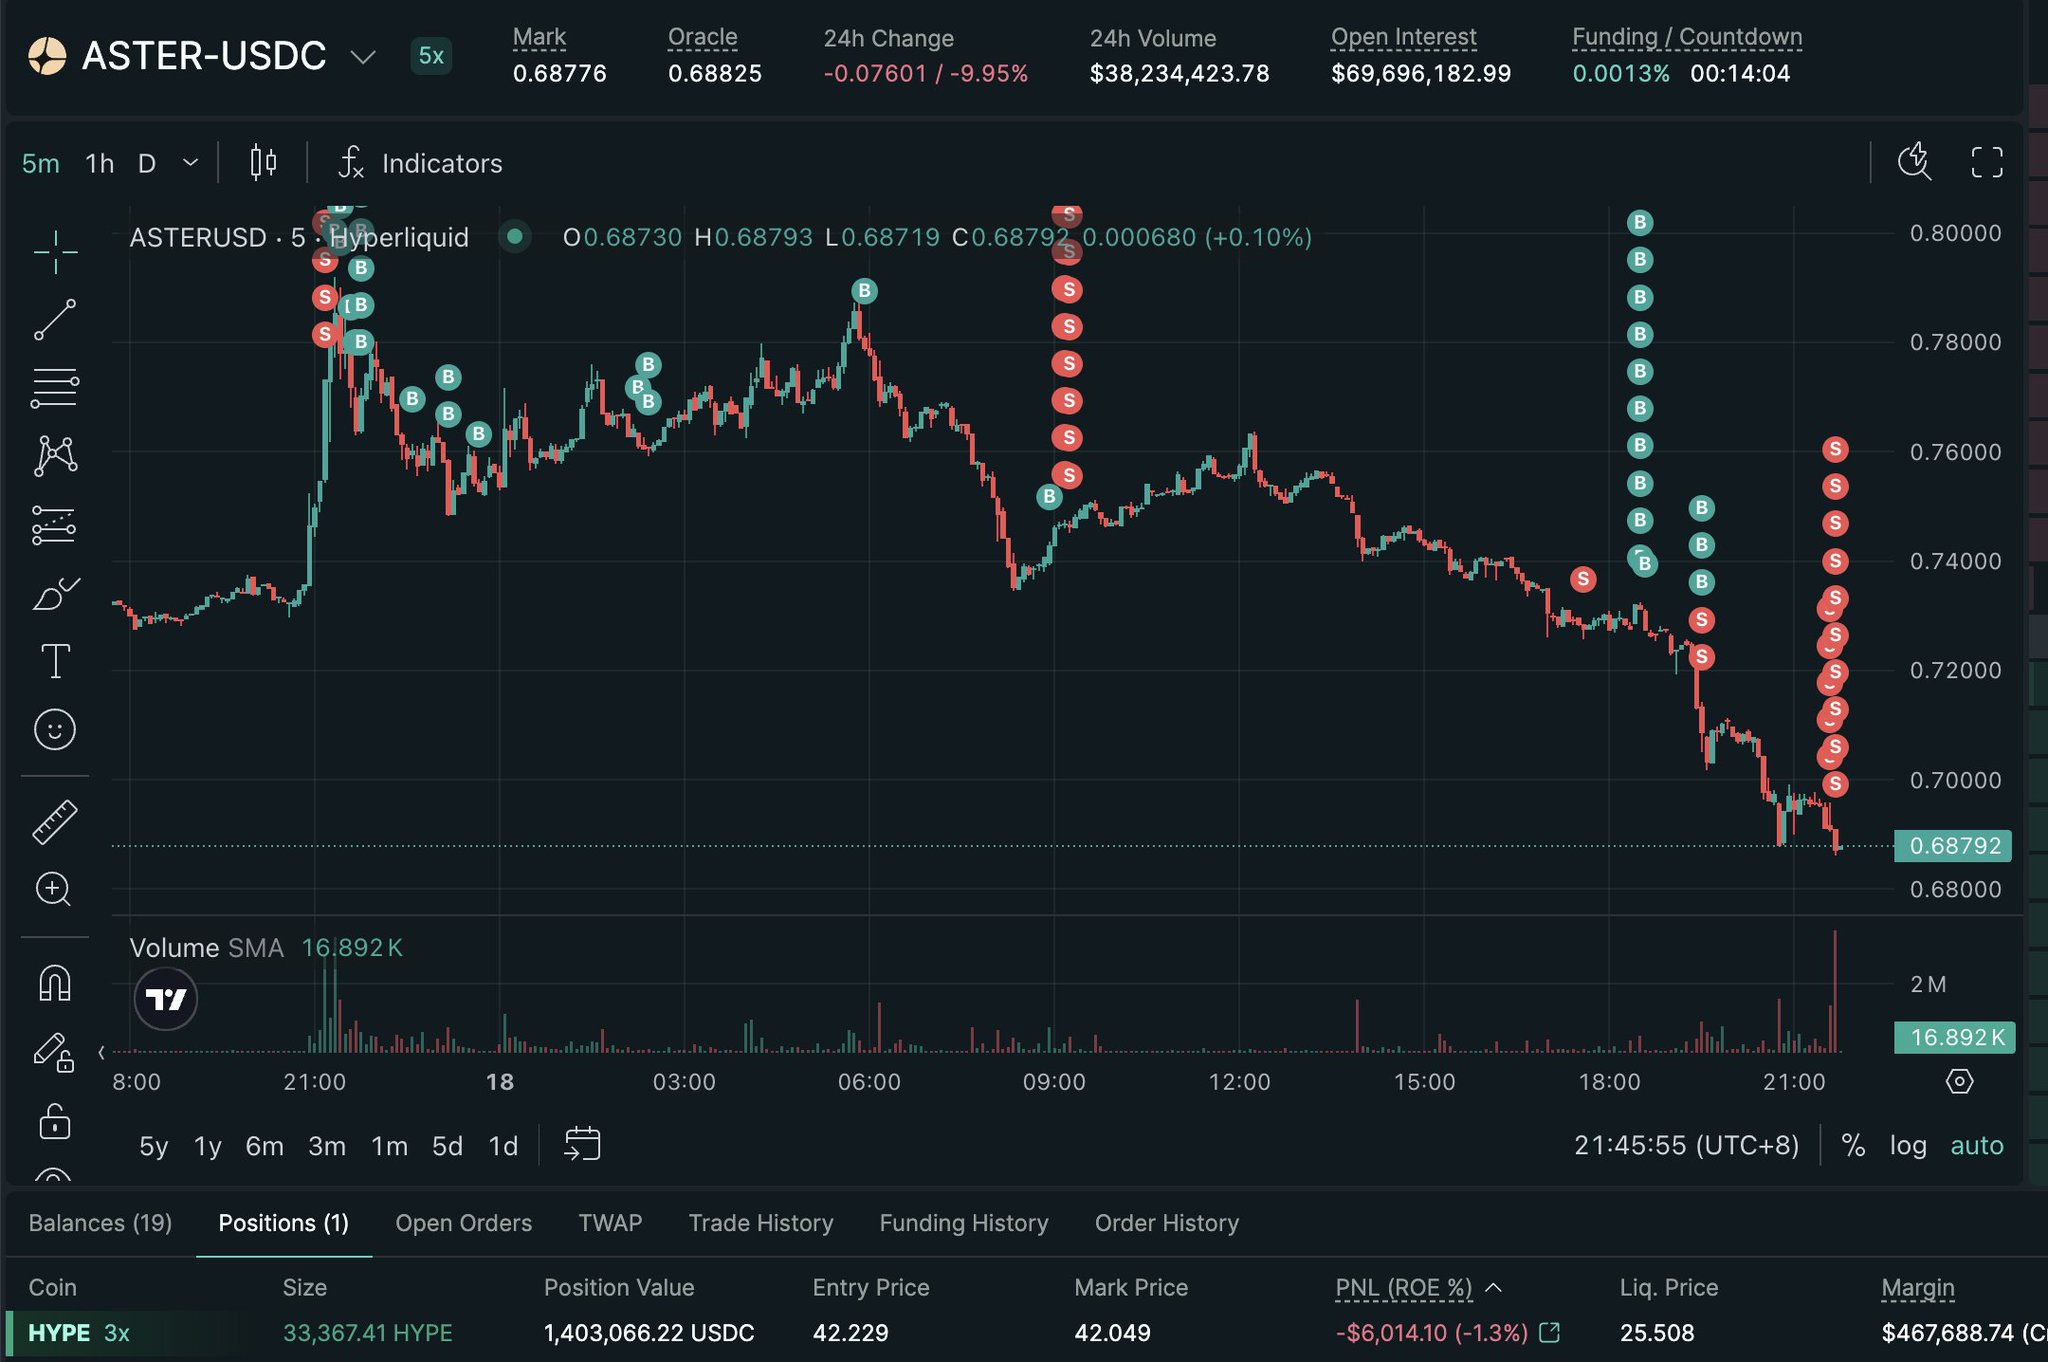Open the Trade History tab

point(760,1223)
